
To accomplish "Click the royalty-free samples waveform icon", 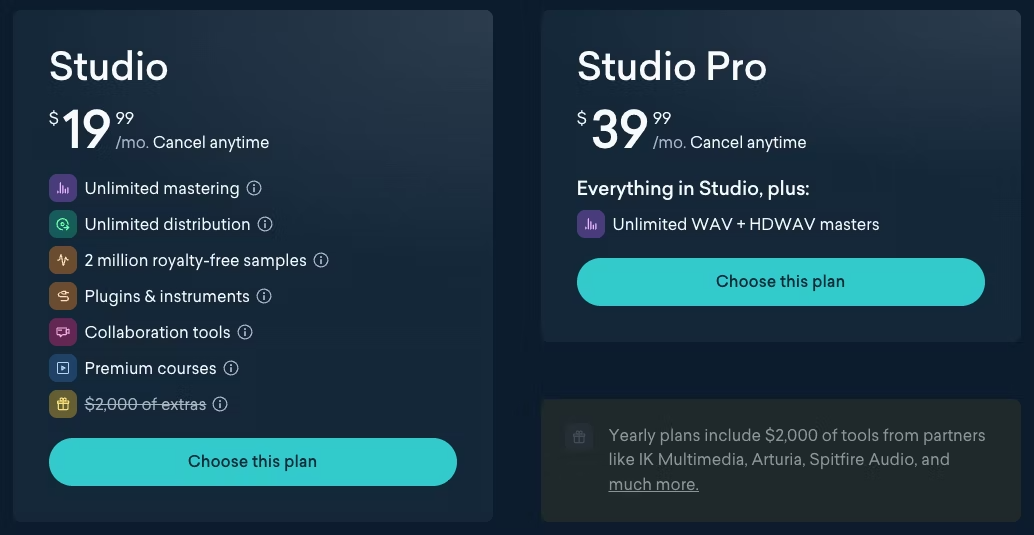I will [x=63, y=260].
